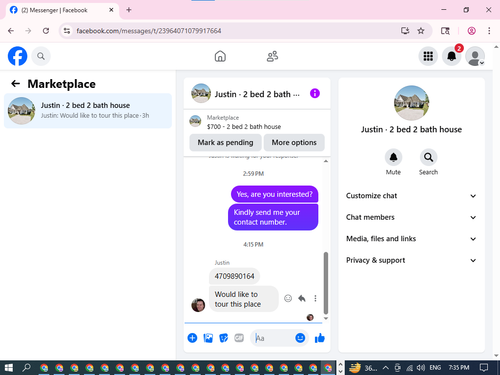Click 'Kindly send me your contact number' bubble
The width and height of the screenshot is (500, 375).
[x=273, y=217]
